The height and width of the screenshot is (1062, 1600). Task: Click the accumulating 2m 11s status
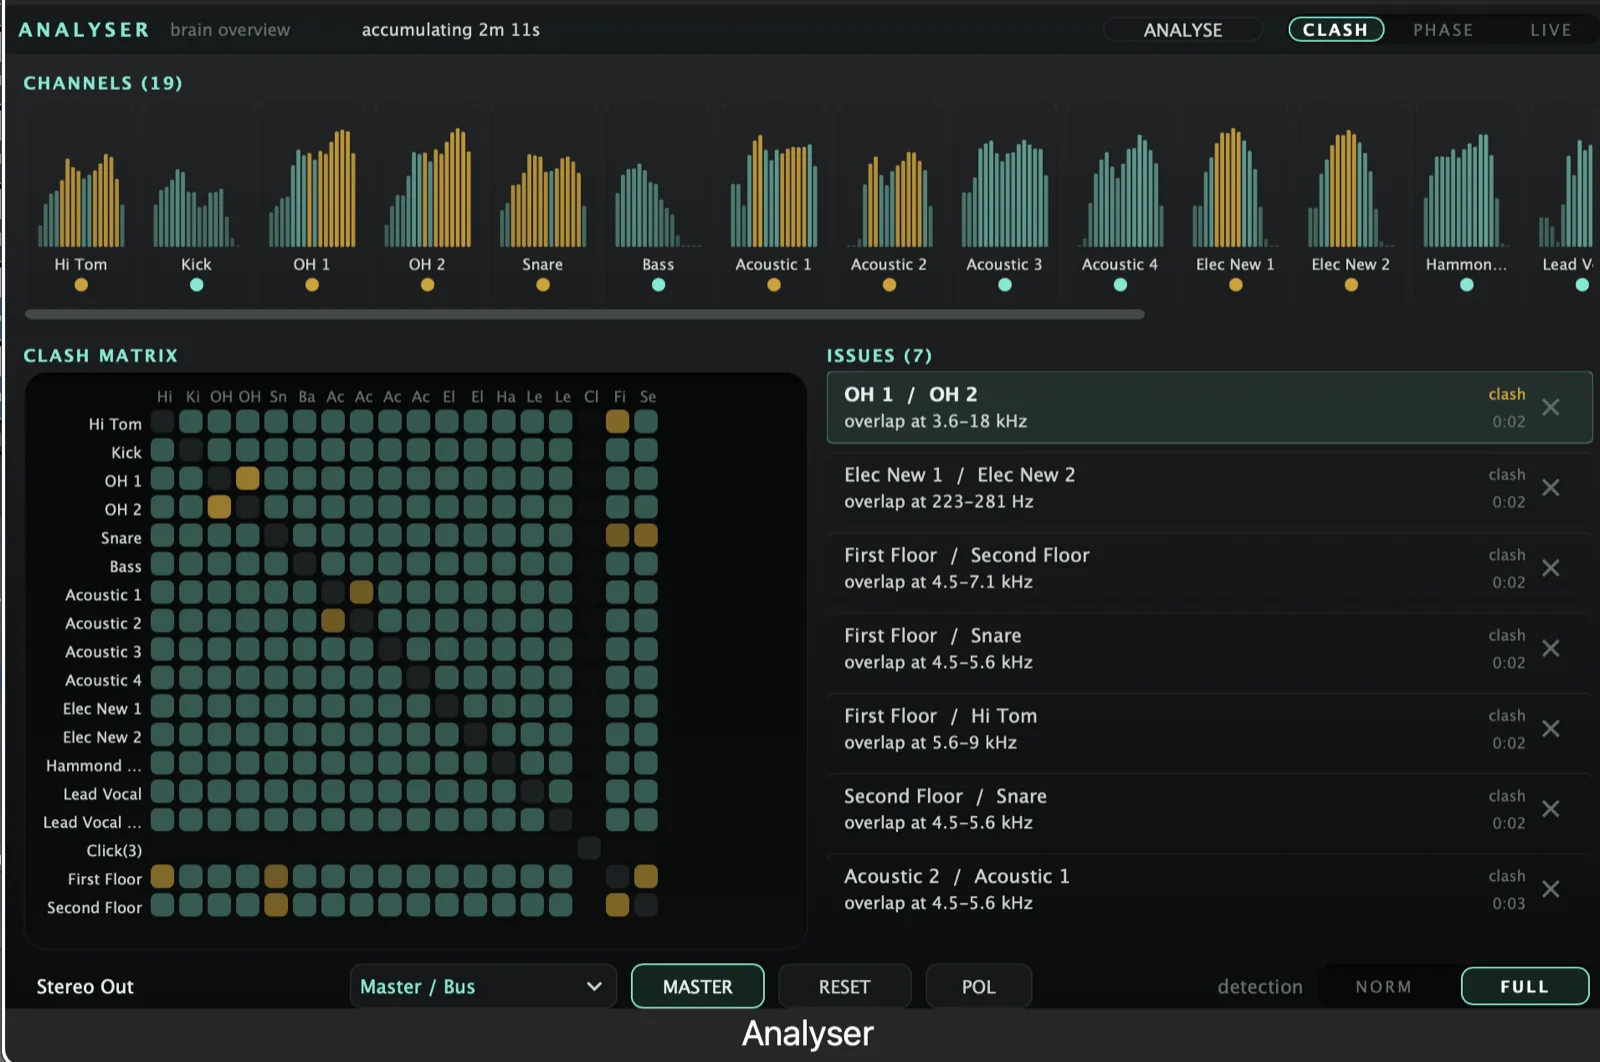coord(451,30)
